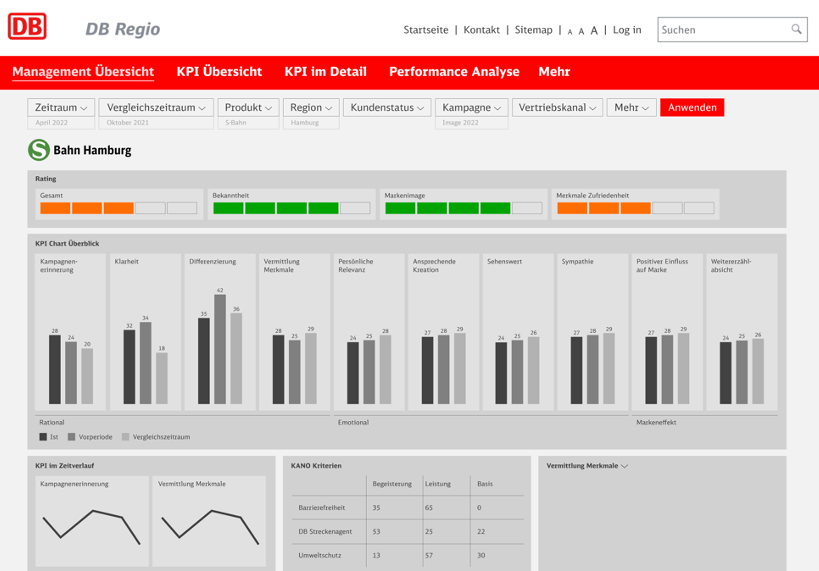This screenshot has height=571, width=819.
Task: Click the Ist legend swatch
Action: point(43,437)
